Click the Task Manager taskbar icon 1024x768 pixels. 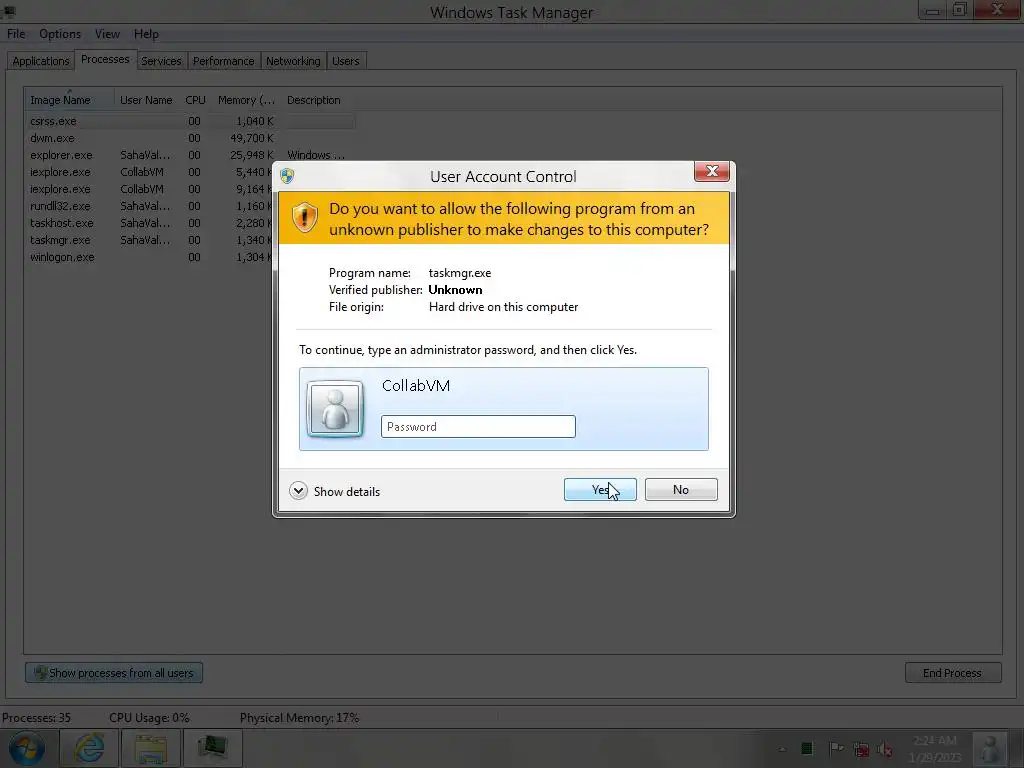pyautogui.click(x=212, y=748)
